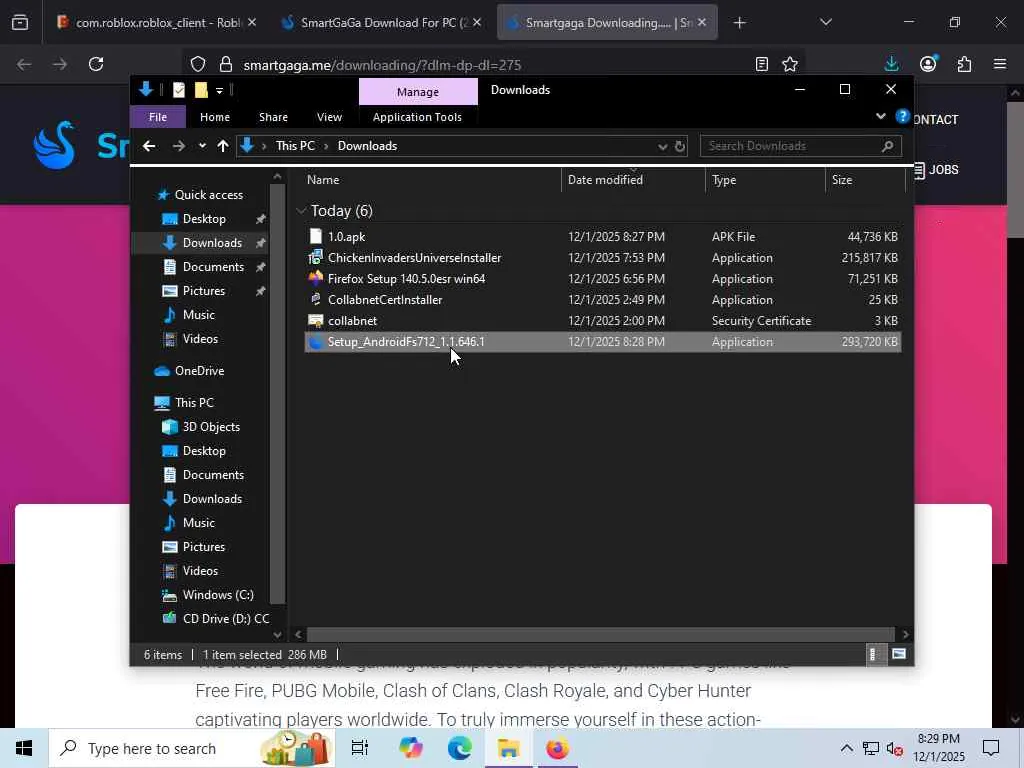Open Firefox tab list dropdown chevron
The width and height of the screenshot is (1024, 768).
(825, 22)
